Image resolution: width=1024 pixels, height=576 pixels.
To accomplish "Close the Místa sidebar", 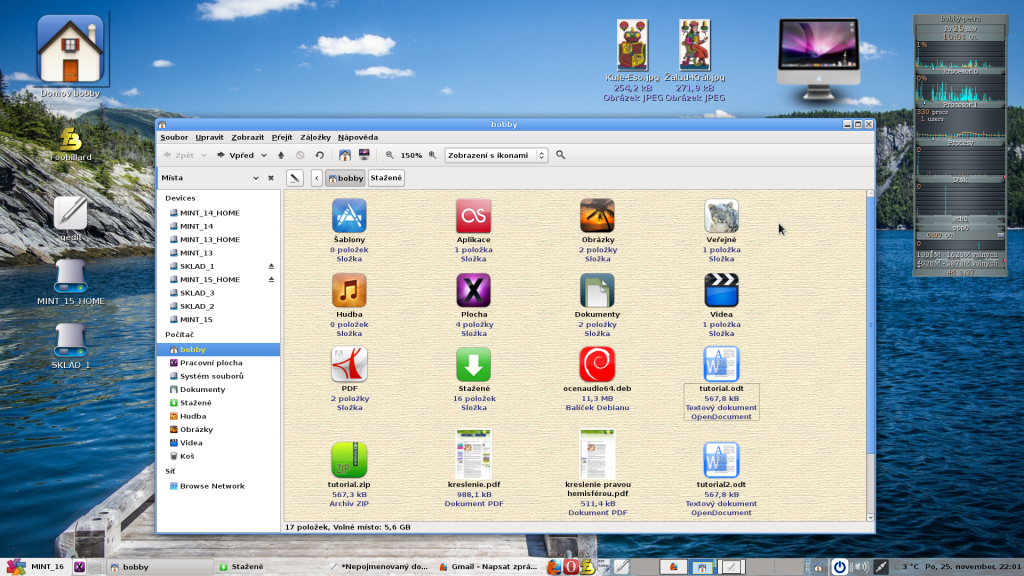I will coord(270,178).
